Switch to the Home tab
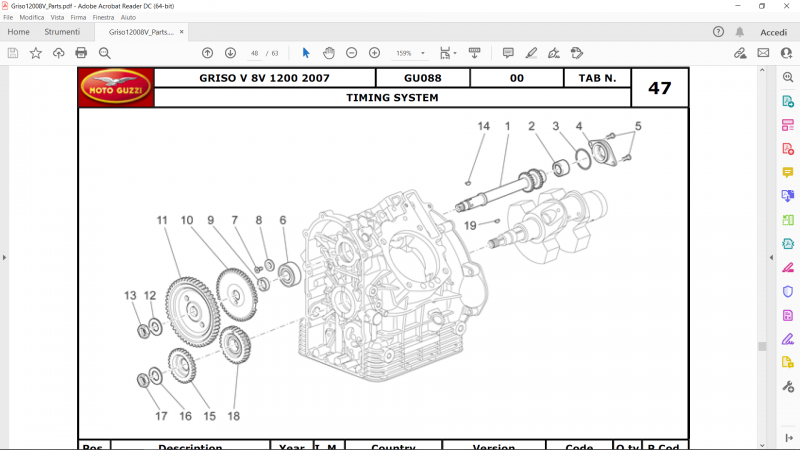This screenshot has height=450, width=800. click(x=18, y=32)
